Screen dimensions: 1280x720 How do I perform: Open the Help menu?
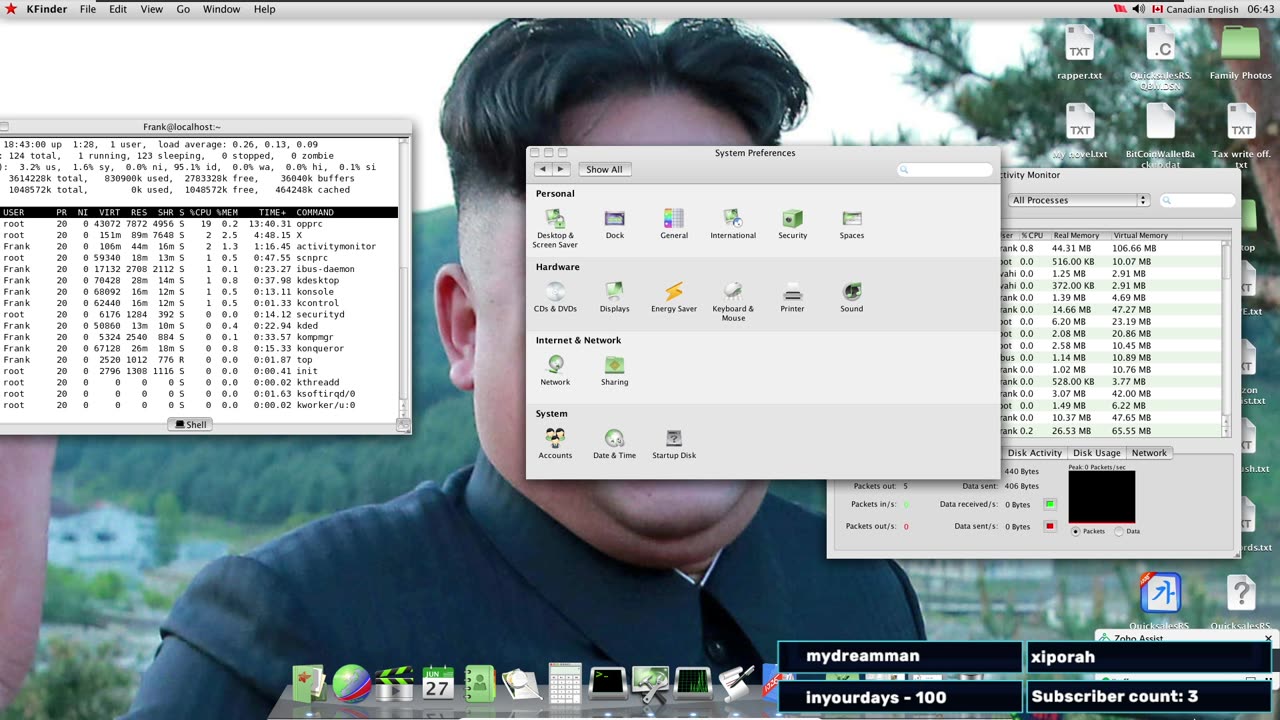(x=264, y=9)
